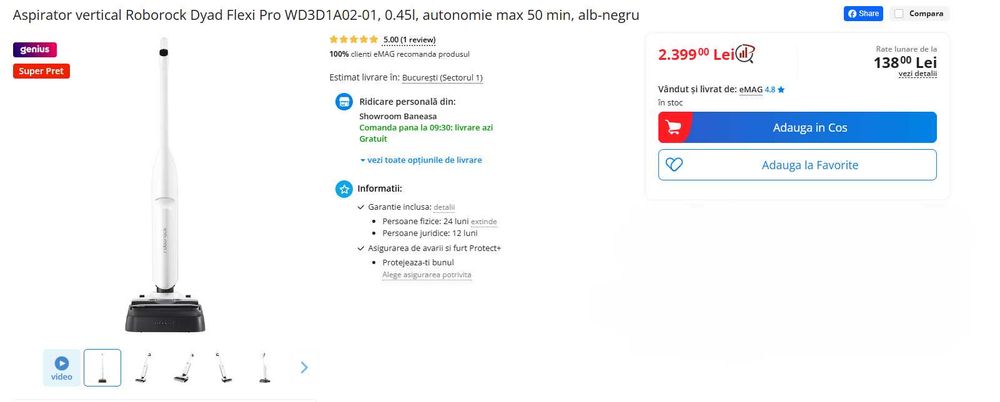This screenshot has height=402, width=1000.
Task: Click Adauga in Cos button
Action: point(797,127)
